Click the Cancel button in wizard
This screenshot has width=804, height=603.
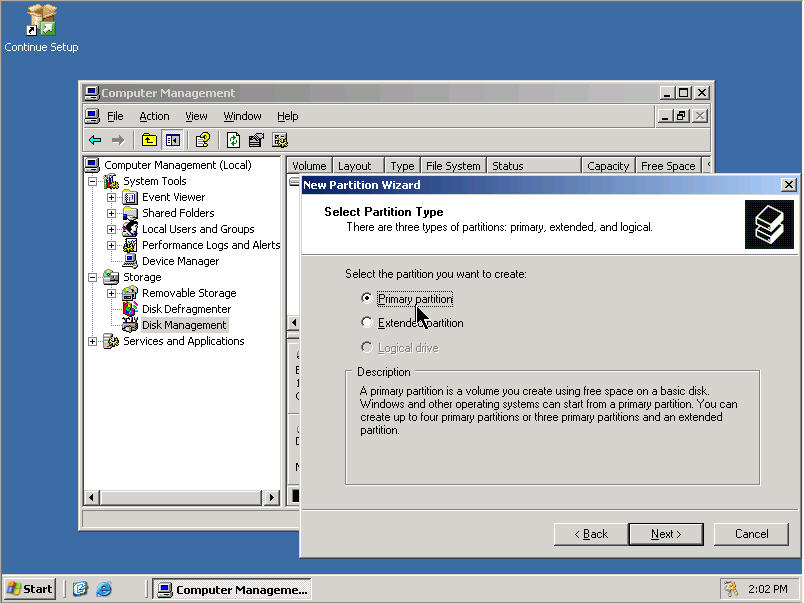click(751, 534)
